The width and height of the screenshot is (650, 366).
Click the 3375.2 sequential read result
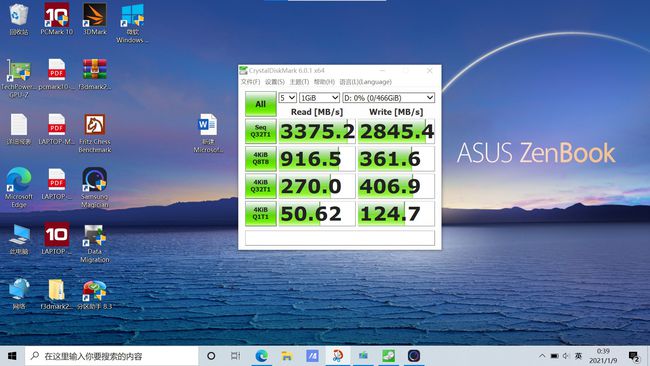(x=317, y=131)
